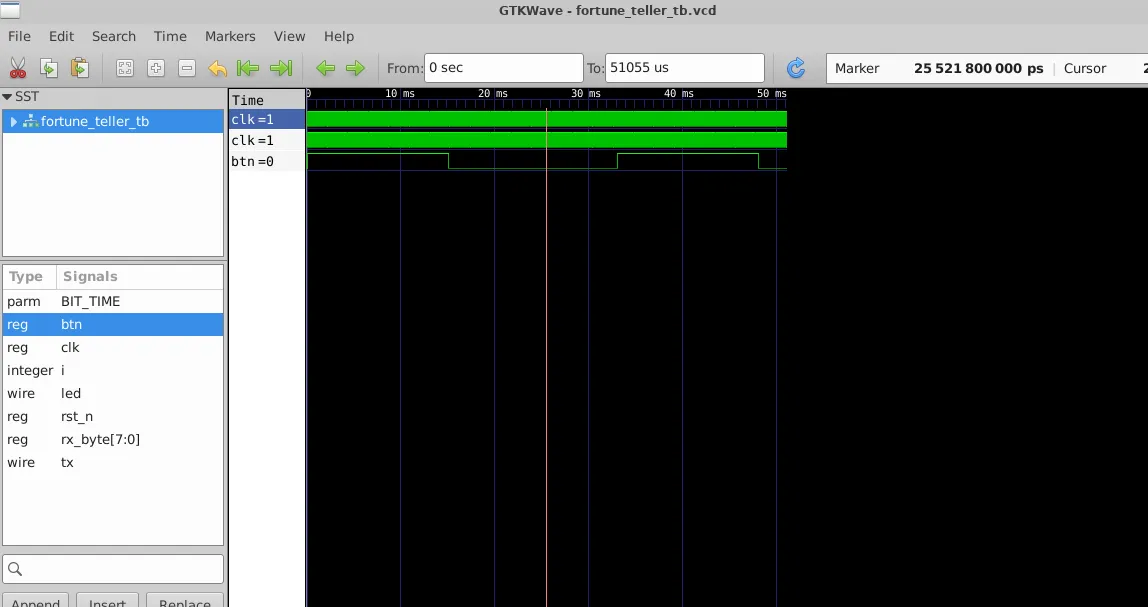Click the Zoom Fit icon
This screenshot has width=1148, height=607.
(x=125, y=68)
